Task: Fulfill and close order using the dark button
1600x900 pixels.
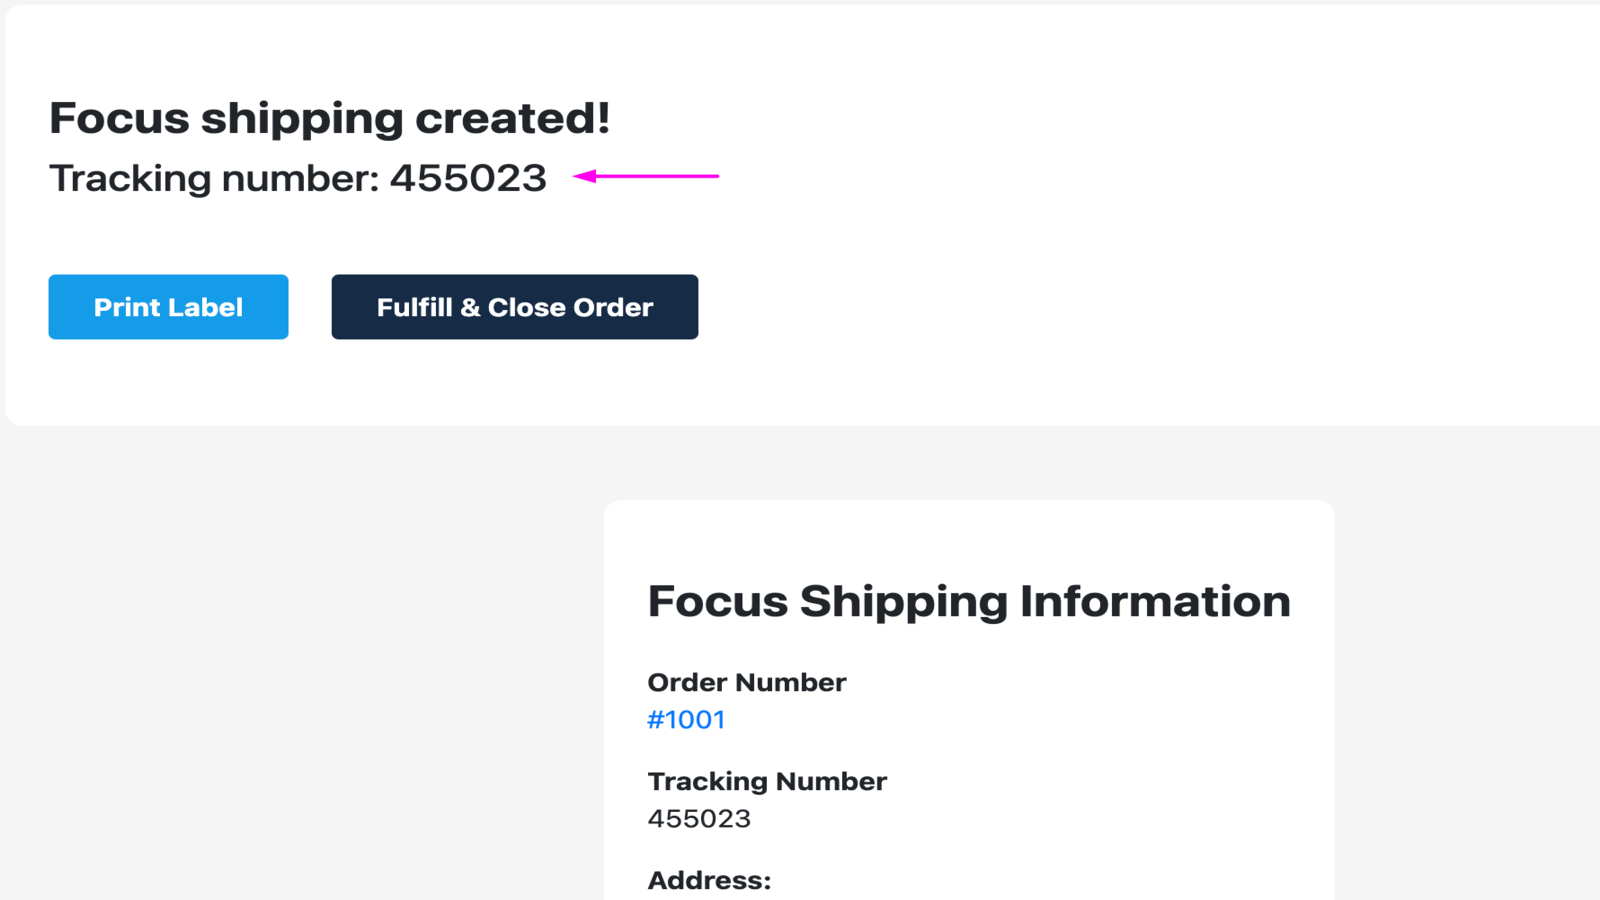Action: tap(514, 307)
